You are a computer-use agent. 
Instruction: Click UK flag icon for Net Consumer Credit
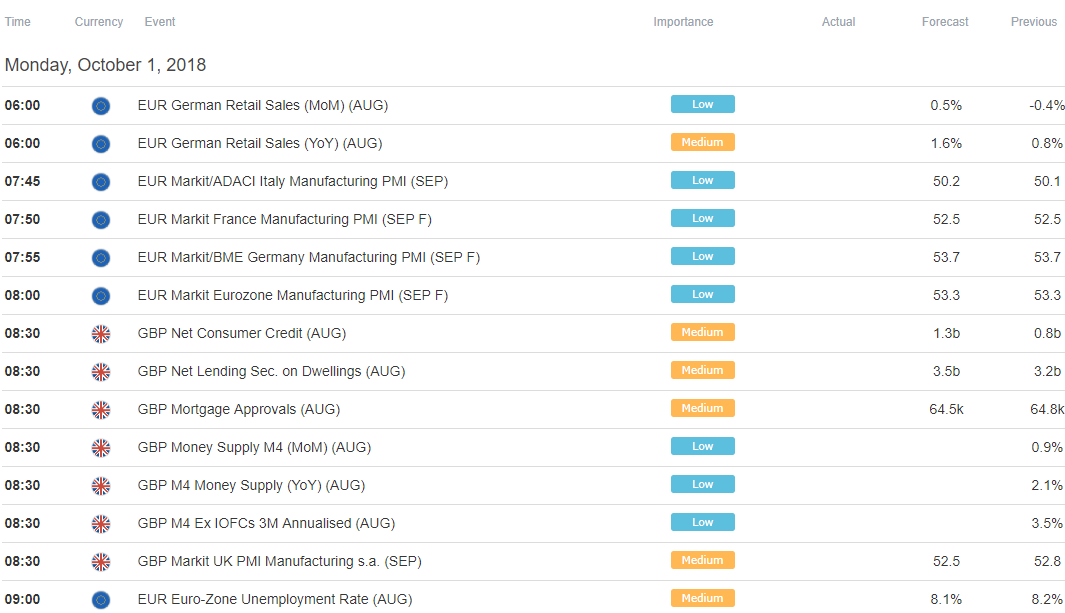pos(101,334)
